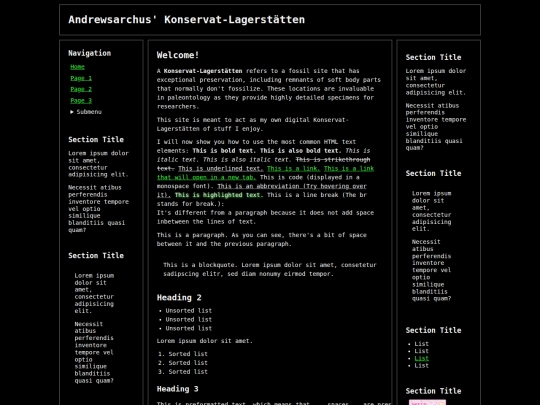Click the pink thumbnail image in right sidebar
540x405 pixels.
click(427, 402)
